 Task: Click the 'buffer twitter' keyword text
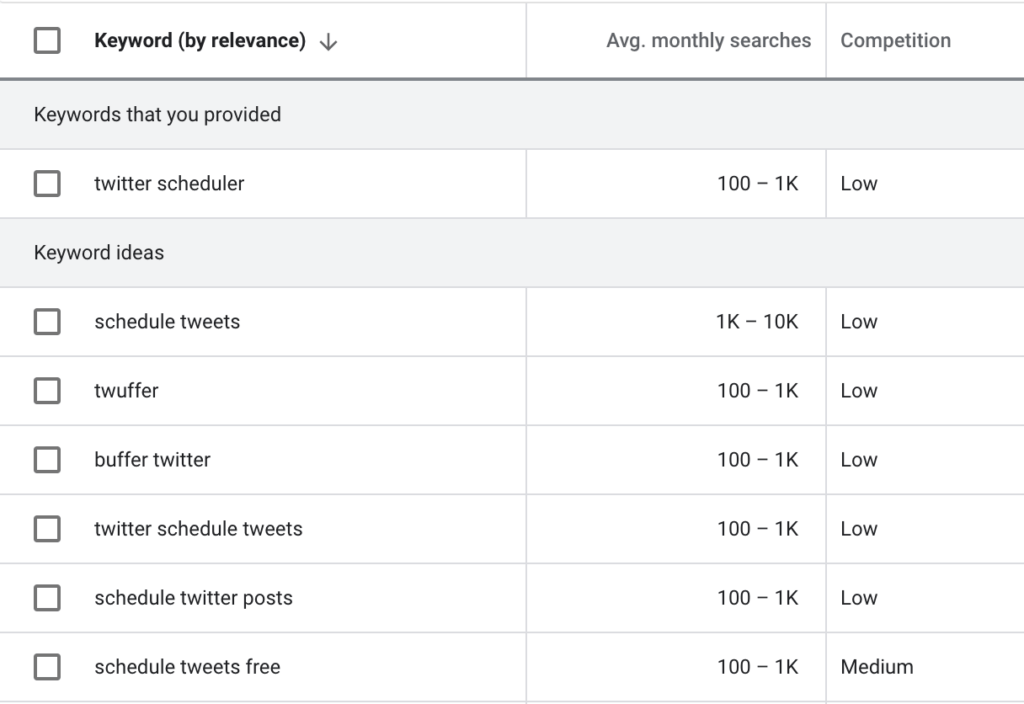coord(152,460)
